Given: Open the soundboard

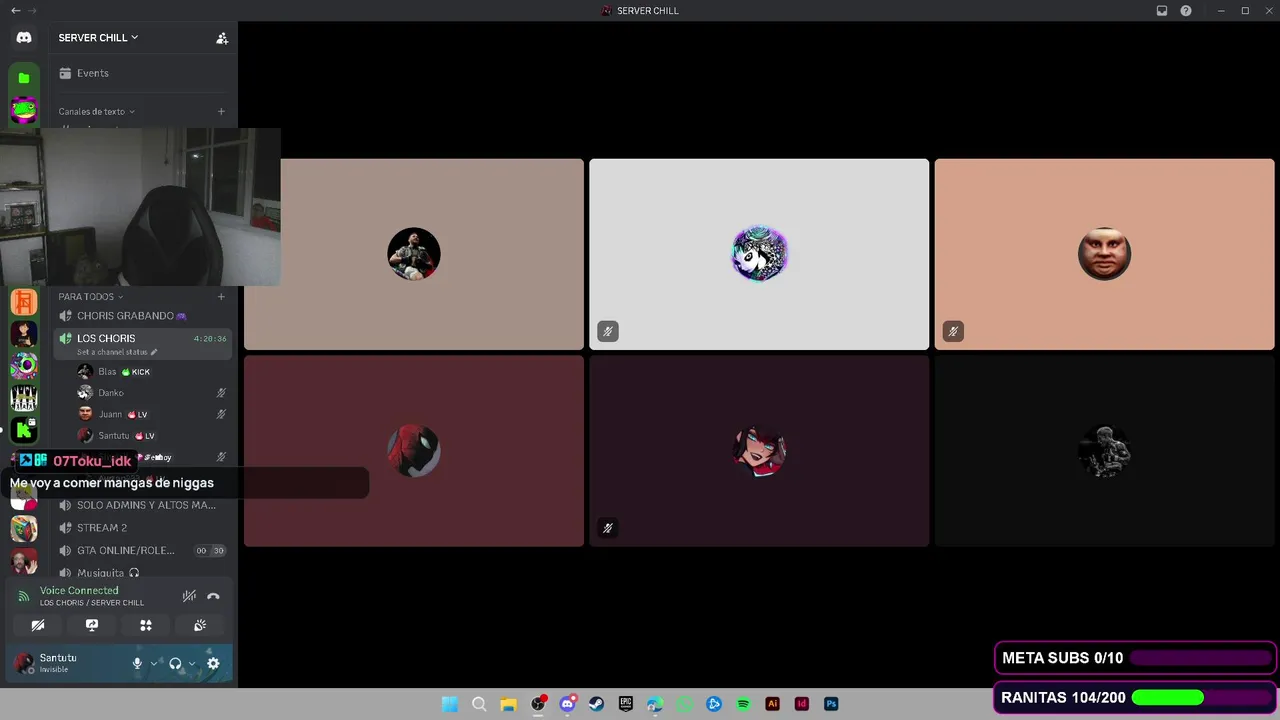Looking at the screenshot, I should click(200, 625).
